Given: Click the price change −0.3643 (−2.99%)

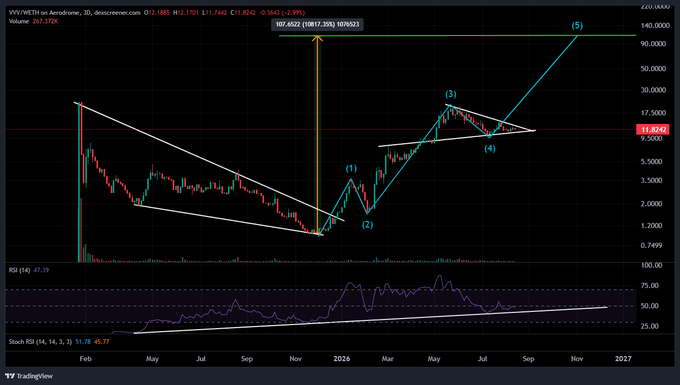Looking at the screenshot, I should tap(281, 13).
